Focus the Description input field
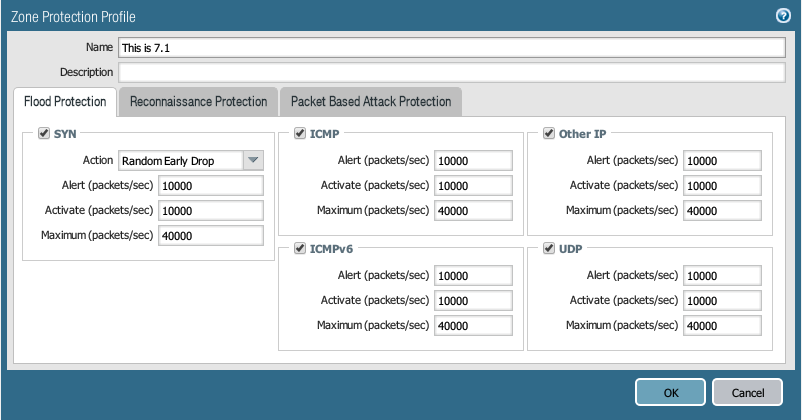 [450, 72]
